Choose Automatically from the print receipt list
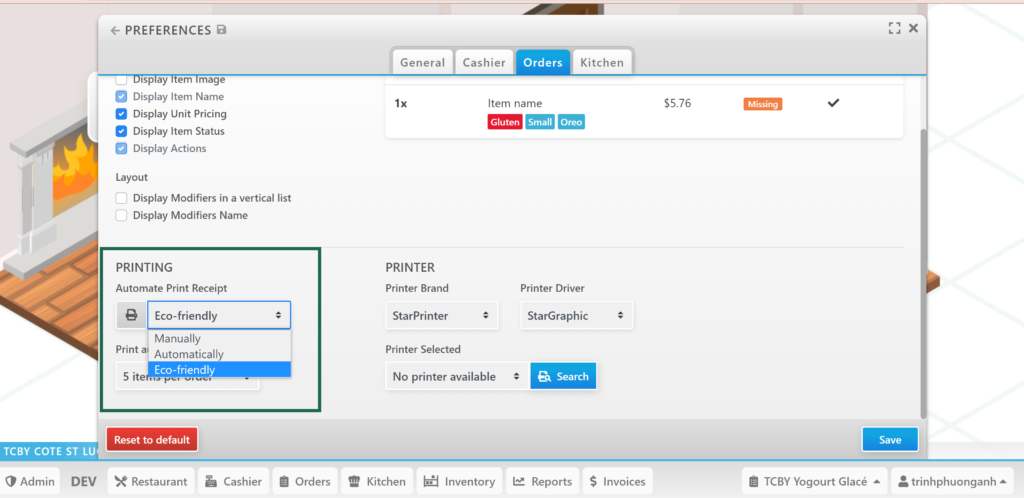The width and height of the screenshot is (1024, 498). coord(189,354)
